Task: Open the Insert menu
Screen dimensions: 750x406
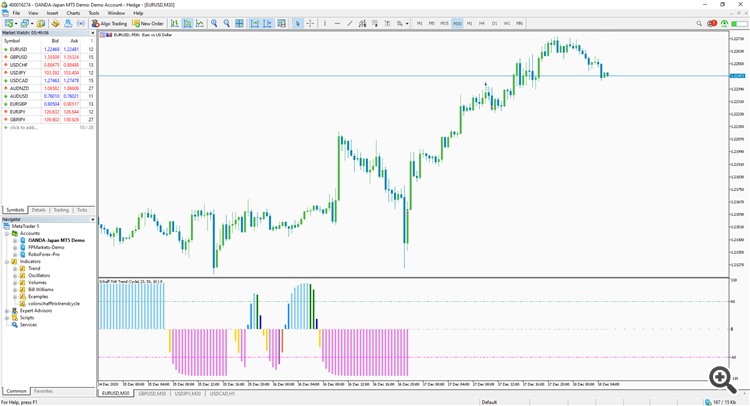Action: pos(53,13)
